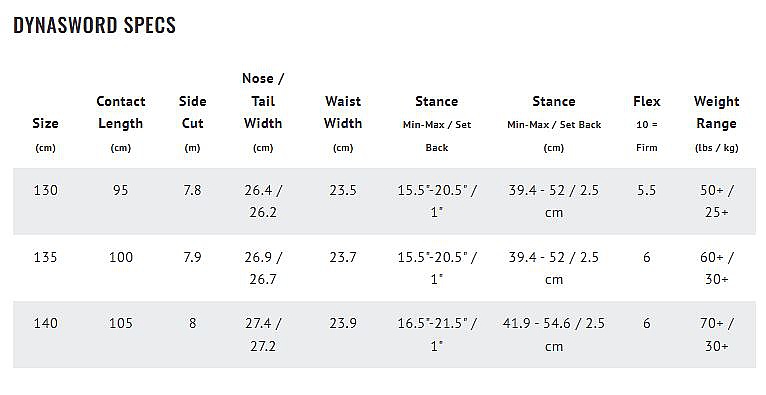Select the Side Cut column header
This screenshot has height=395, width=766.
tap(192, 124)
